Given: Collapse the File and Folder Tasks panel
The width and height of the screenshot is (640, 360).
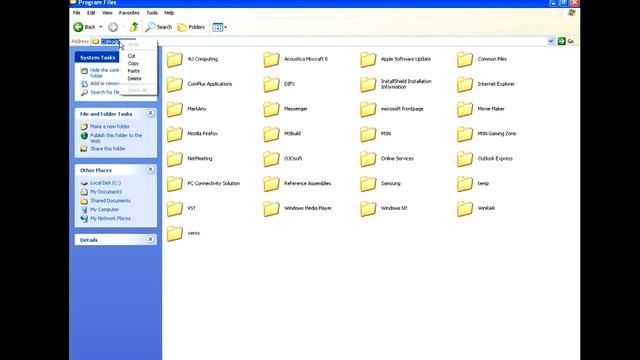Looking at the screenshot, I should (x=150, y=113).
